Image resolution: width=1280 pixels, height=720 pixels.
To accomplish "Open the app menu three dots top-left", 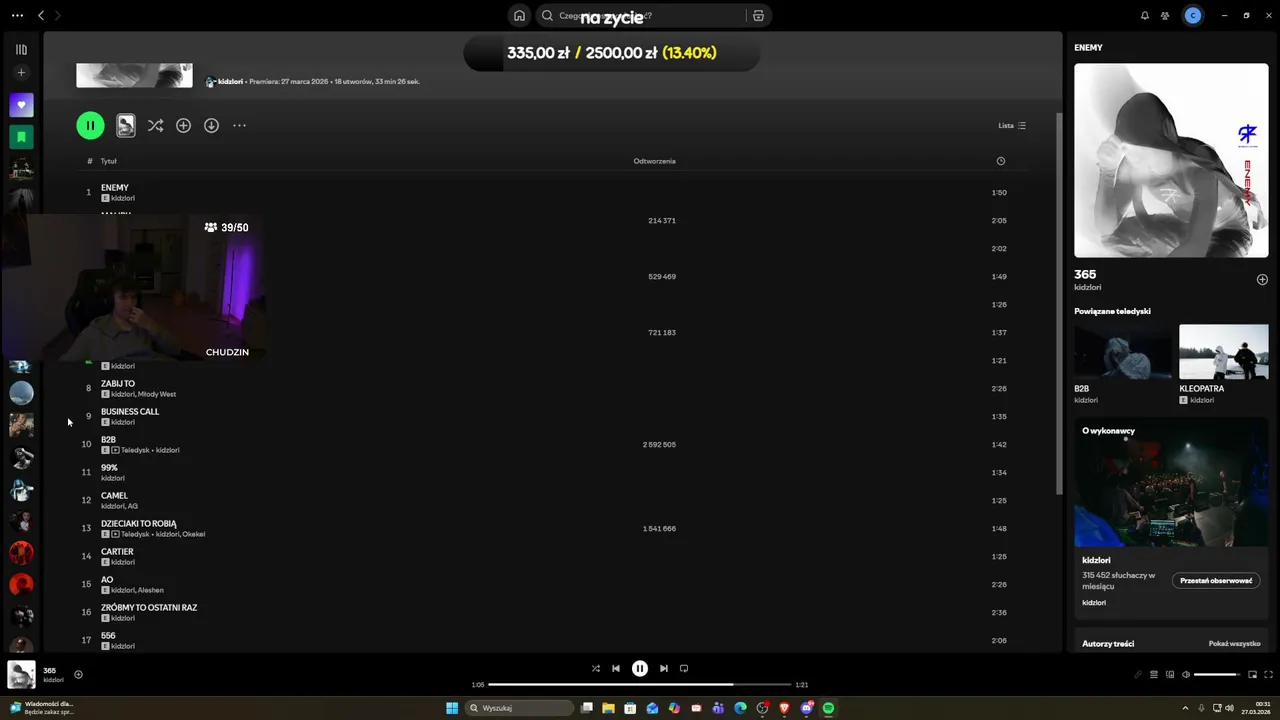I will (17, 16).
